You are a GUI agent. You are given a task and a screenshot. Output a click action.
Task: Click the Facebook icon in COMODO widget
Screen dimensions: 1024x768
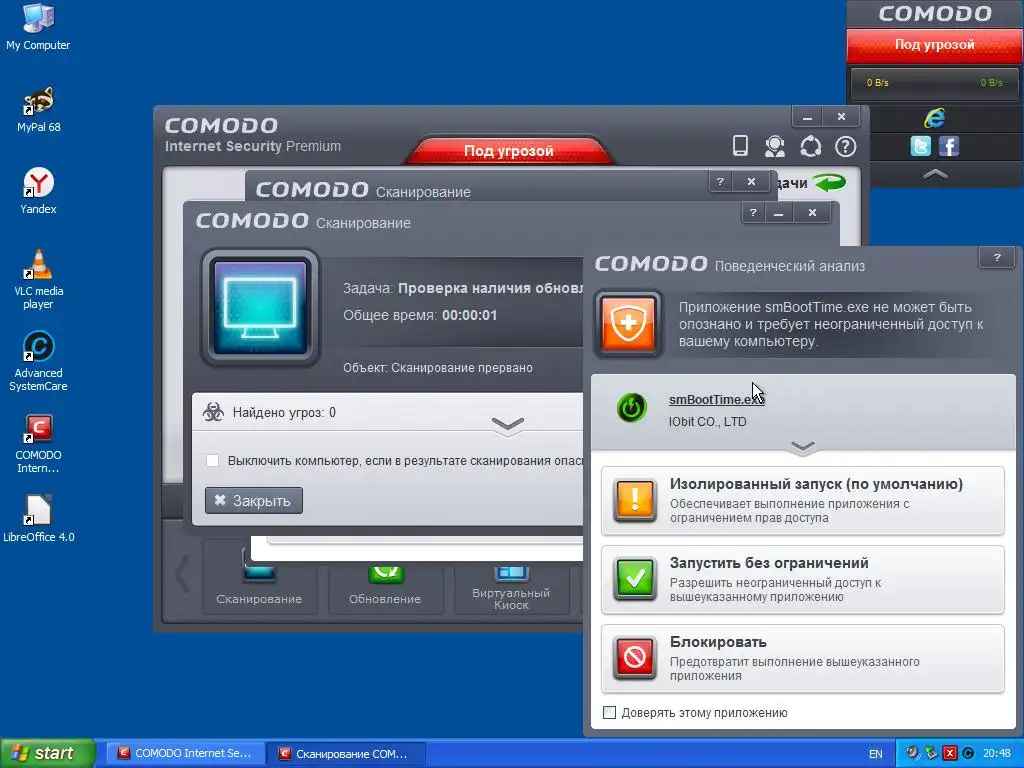tap(949, 146)
